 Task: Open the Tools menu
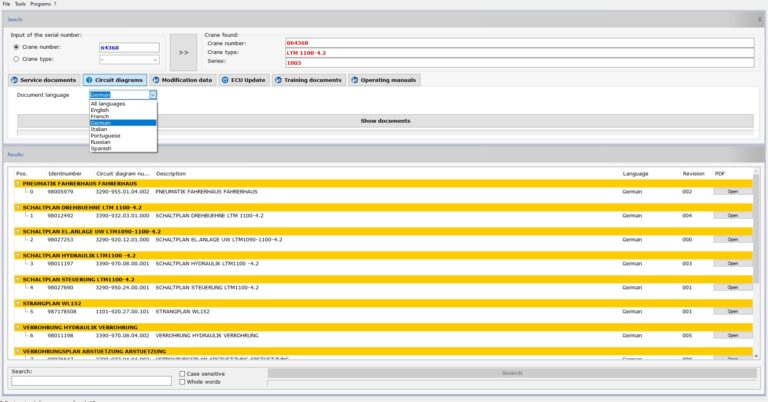tap(20, 4)
